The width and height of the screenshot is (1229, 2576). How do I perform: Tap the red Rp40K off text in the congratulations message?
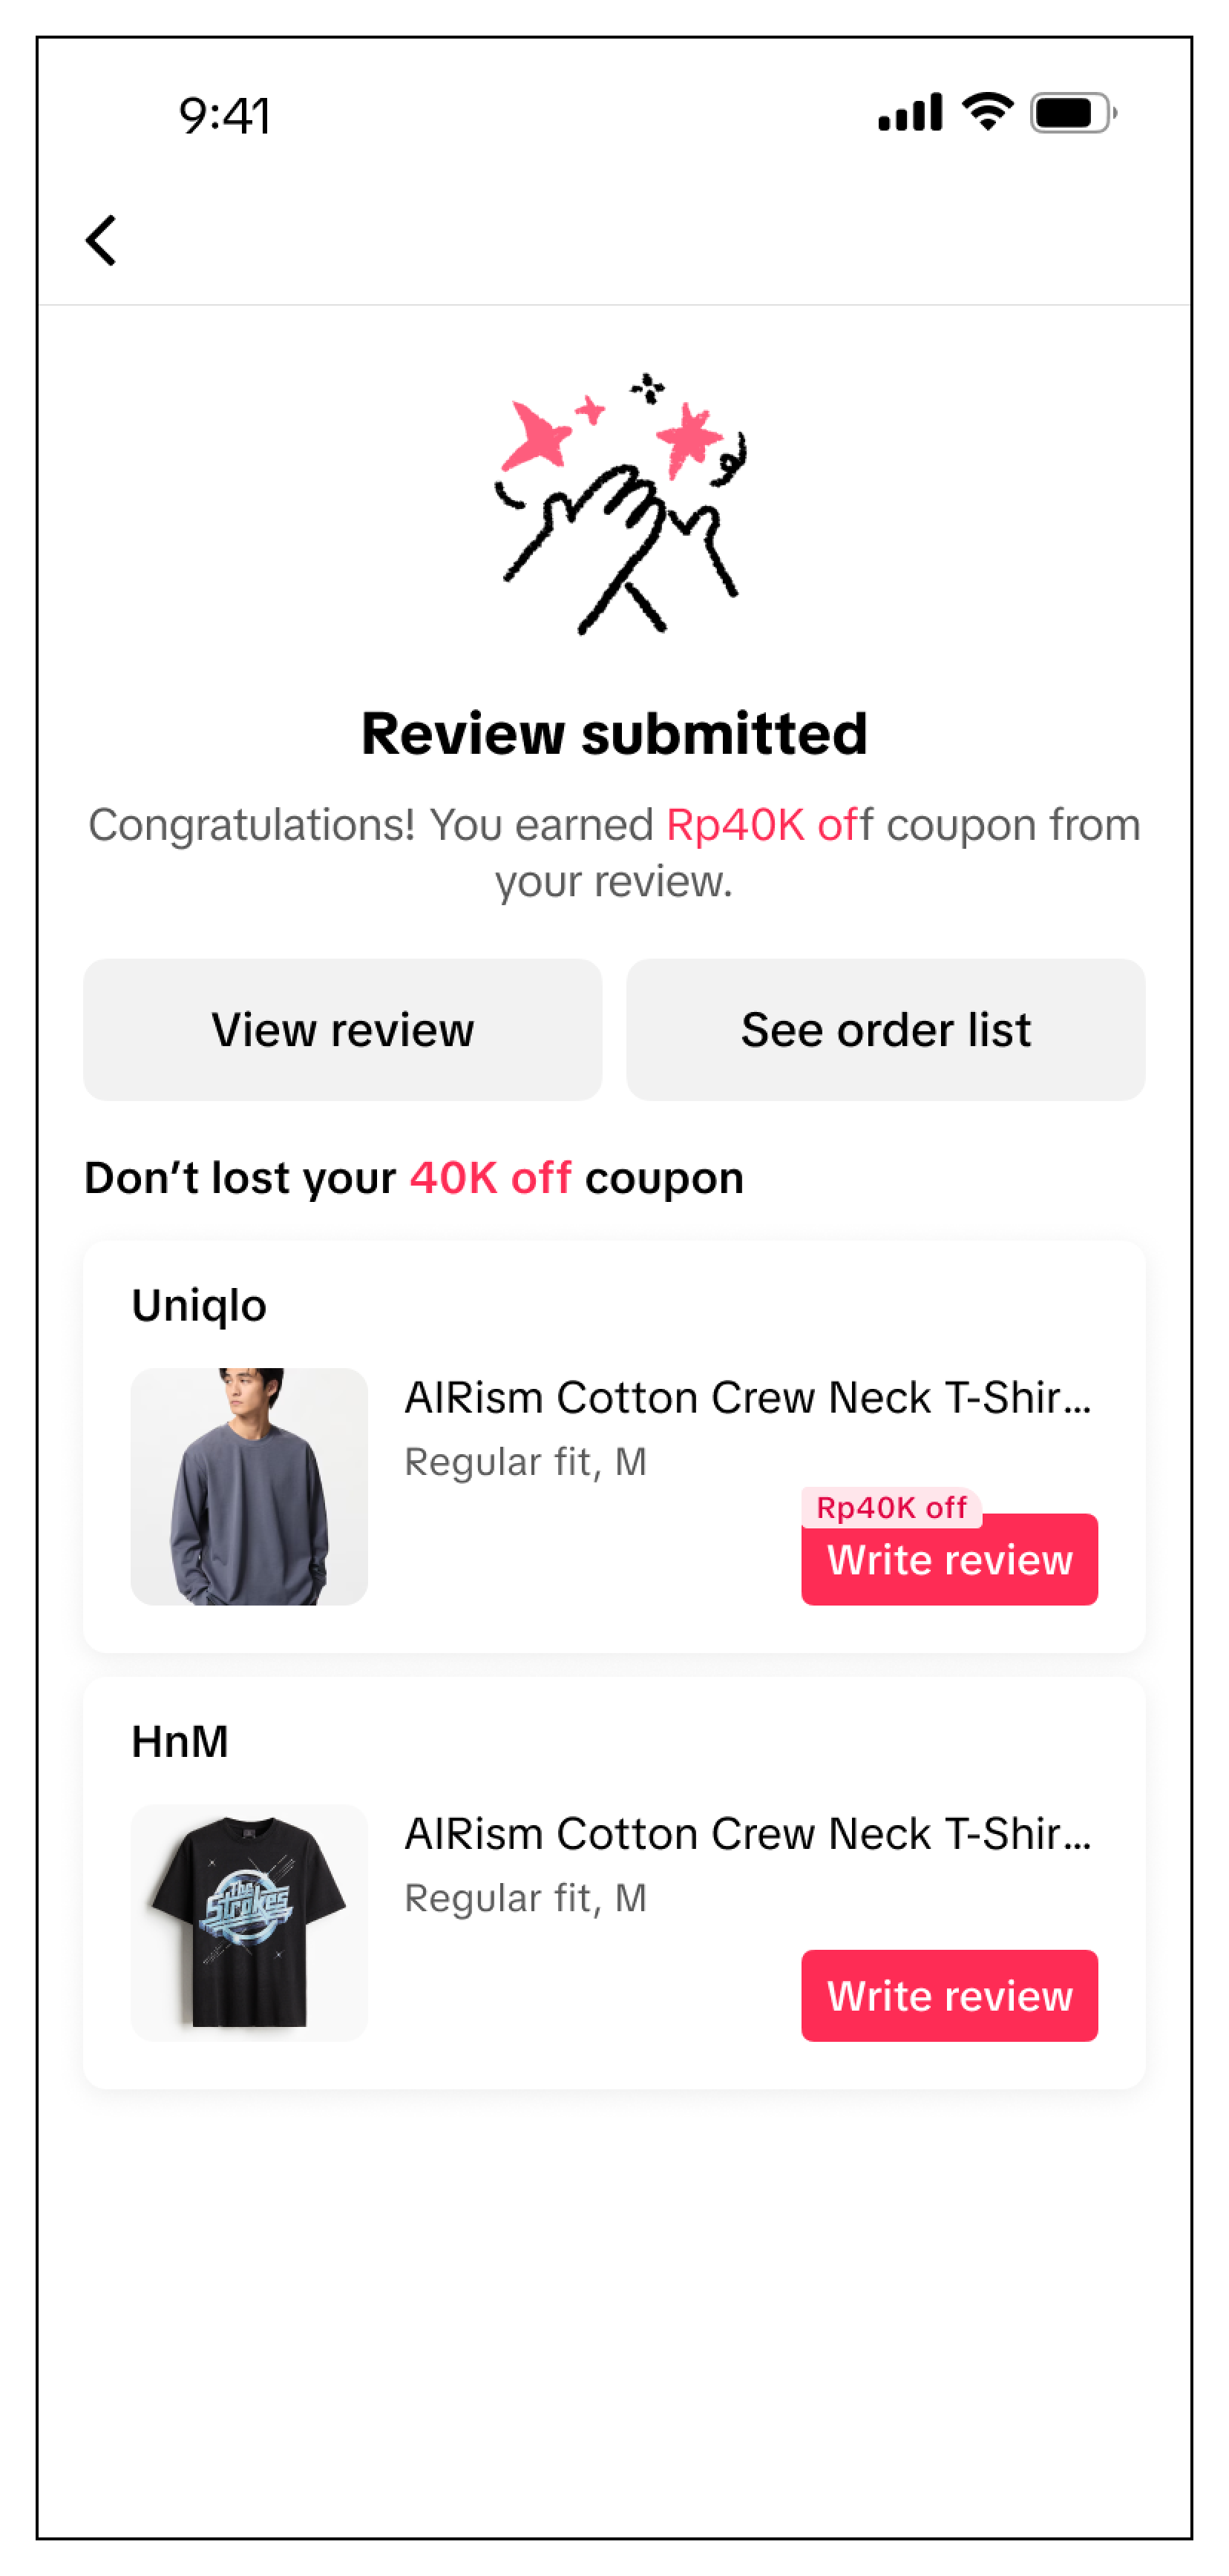tap(768, 825)
